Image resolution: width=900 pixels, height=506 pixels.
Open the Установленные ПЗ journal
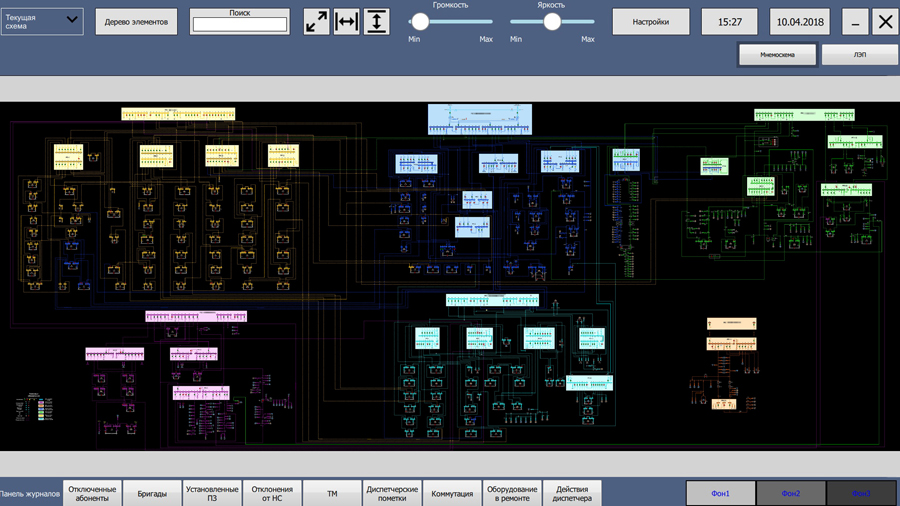click(212, 493)
